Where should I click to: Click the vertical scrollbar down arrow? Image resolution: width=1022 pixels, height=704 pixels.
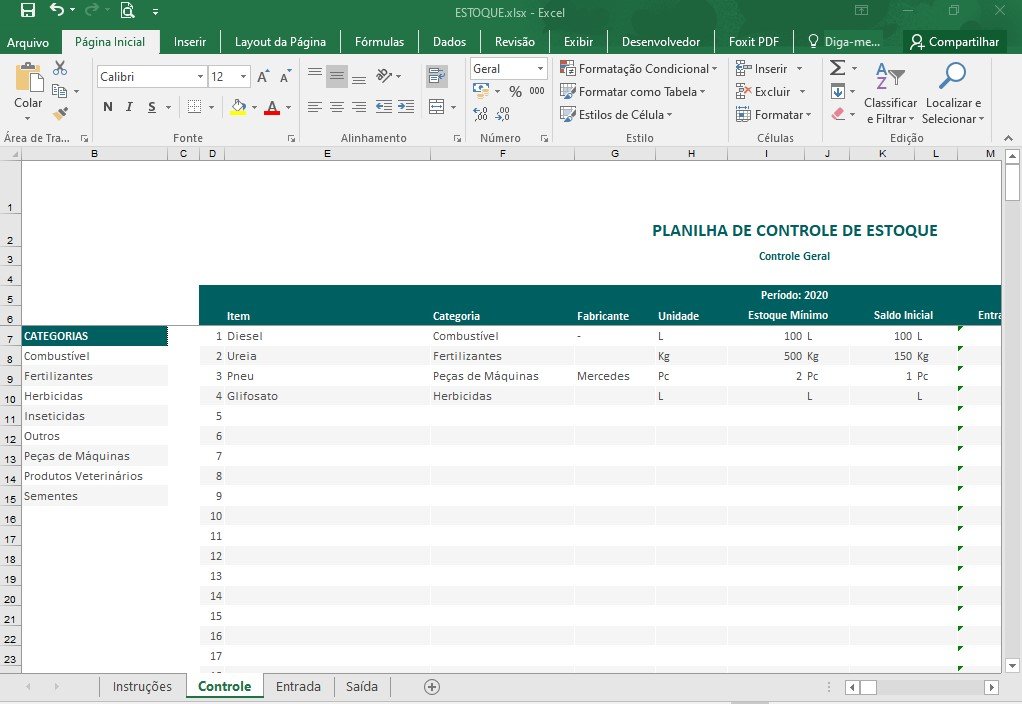coord(1012,666)
